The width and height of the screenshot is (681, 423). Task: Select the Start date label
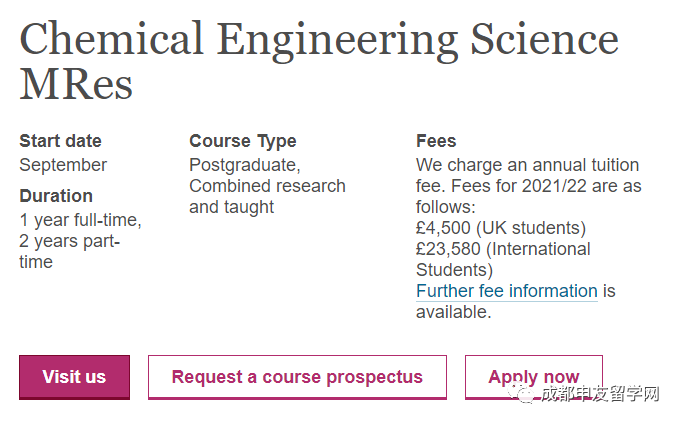click(60, 141)
